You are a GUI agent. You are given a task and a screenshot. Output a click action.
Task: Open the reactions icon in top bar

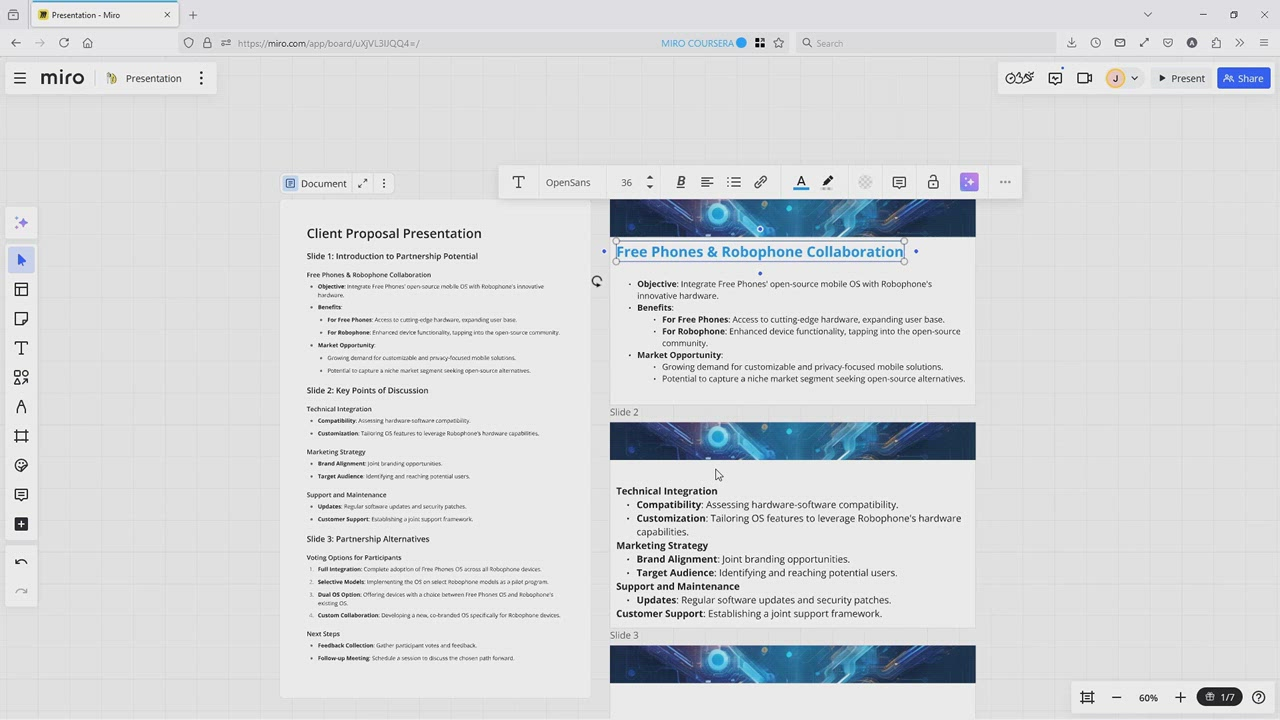click(1019, 78)
